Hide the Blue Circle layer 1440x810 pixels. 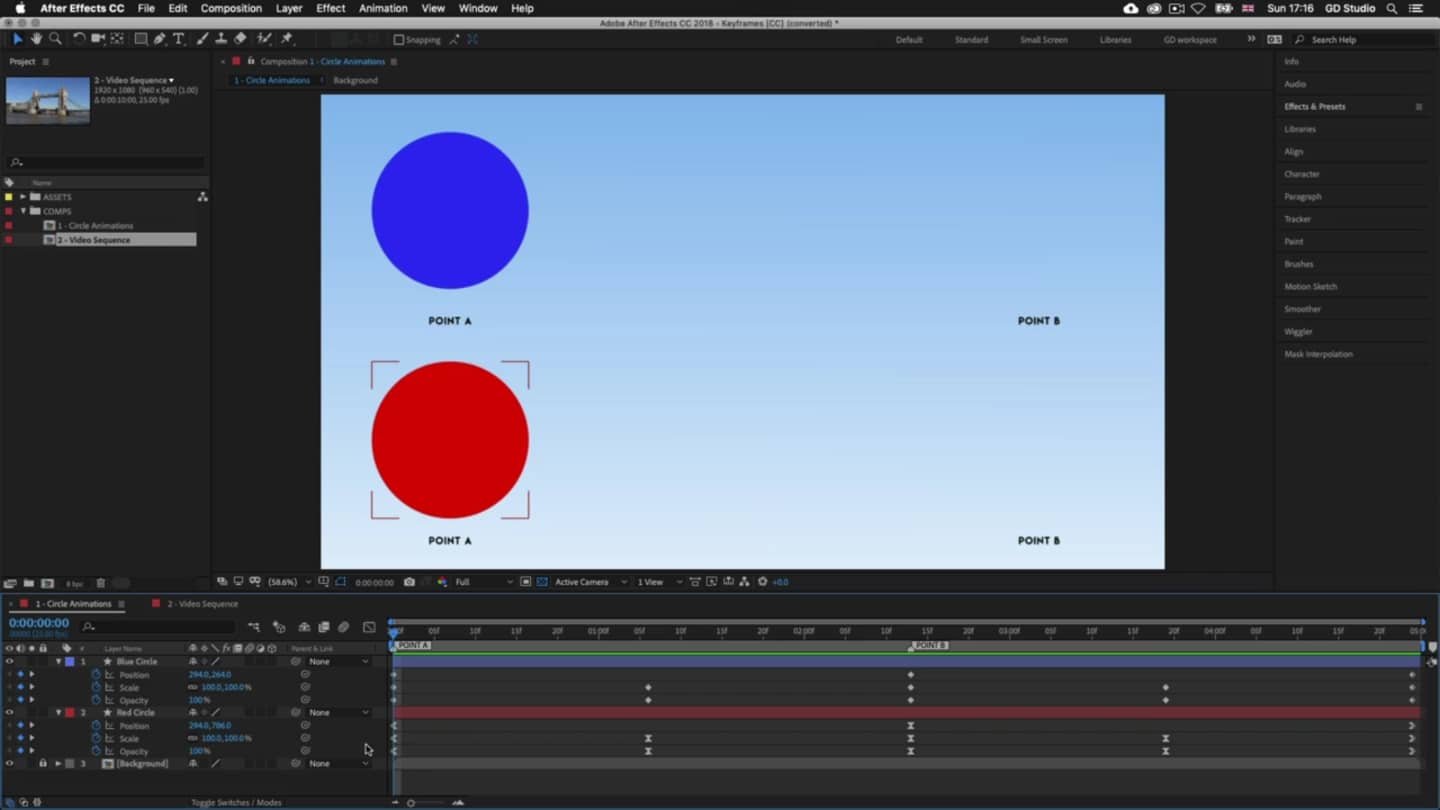pos(9,662)
